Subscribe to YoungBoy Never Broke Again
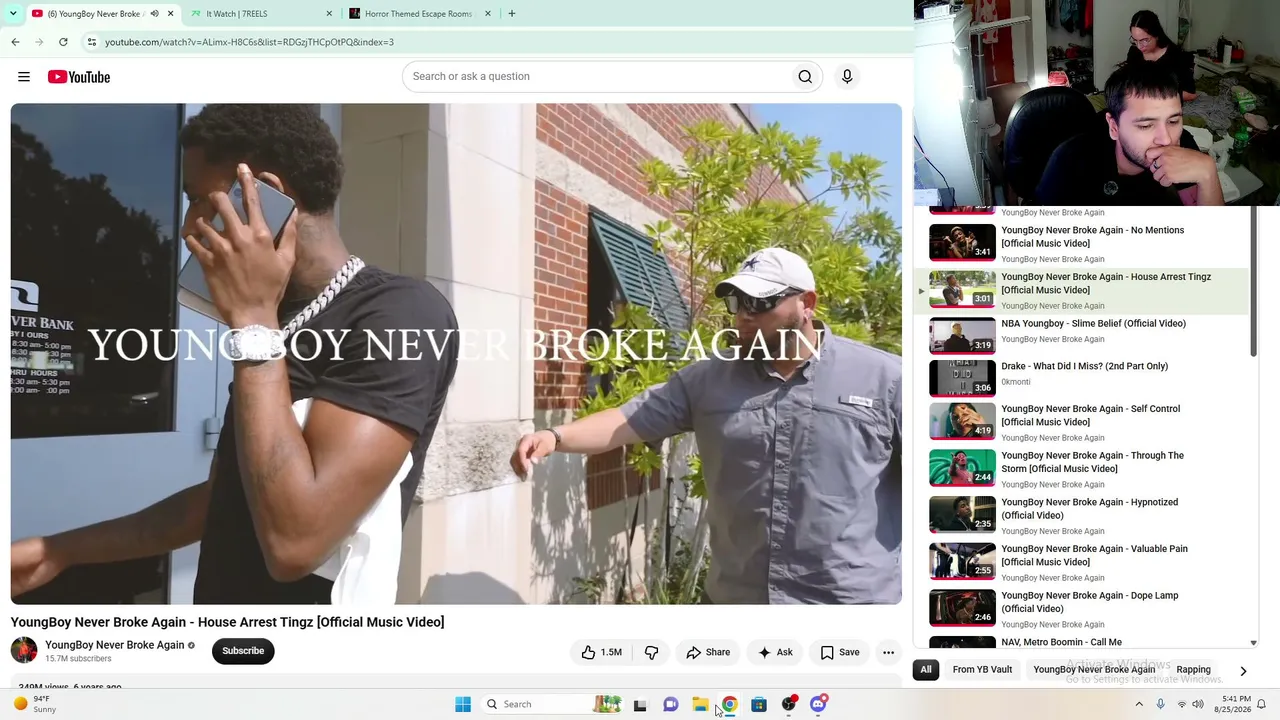The width and height of the screenshot is (1280, 720). pyautogui.click(x=243, y=651)
